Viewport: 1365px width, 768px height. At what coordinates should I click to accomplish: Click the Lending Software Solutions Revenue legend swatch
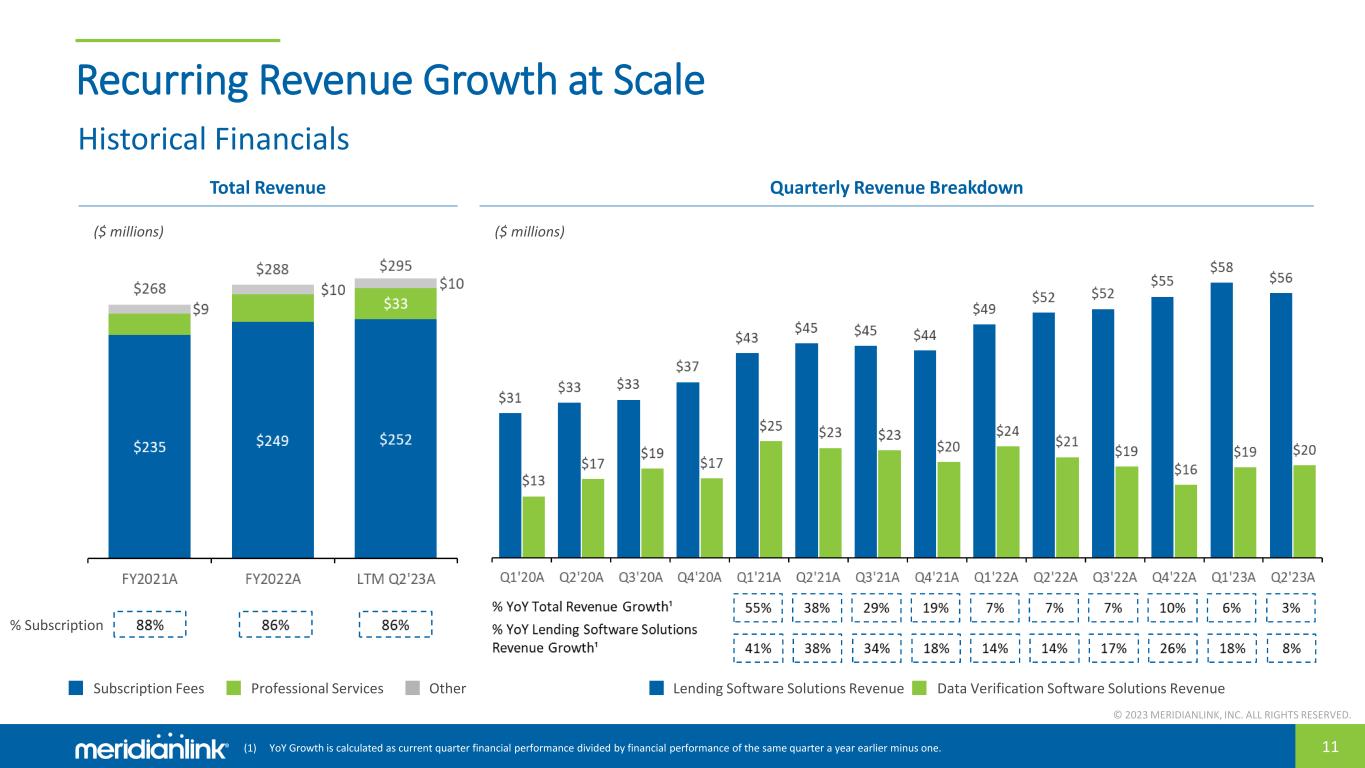(656, 688)
